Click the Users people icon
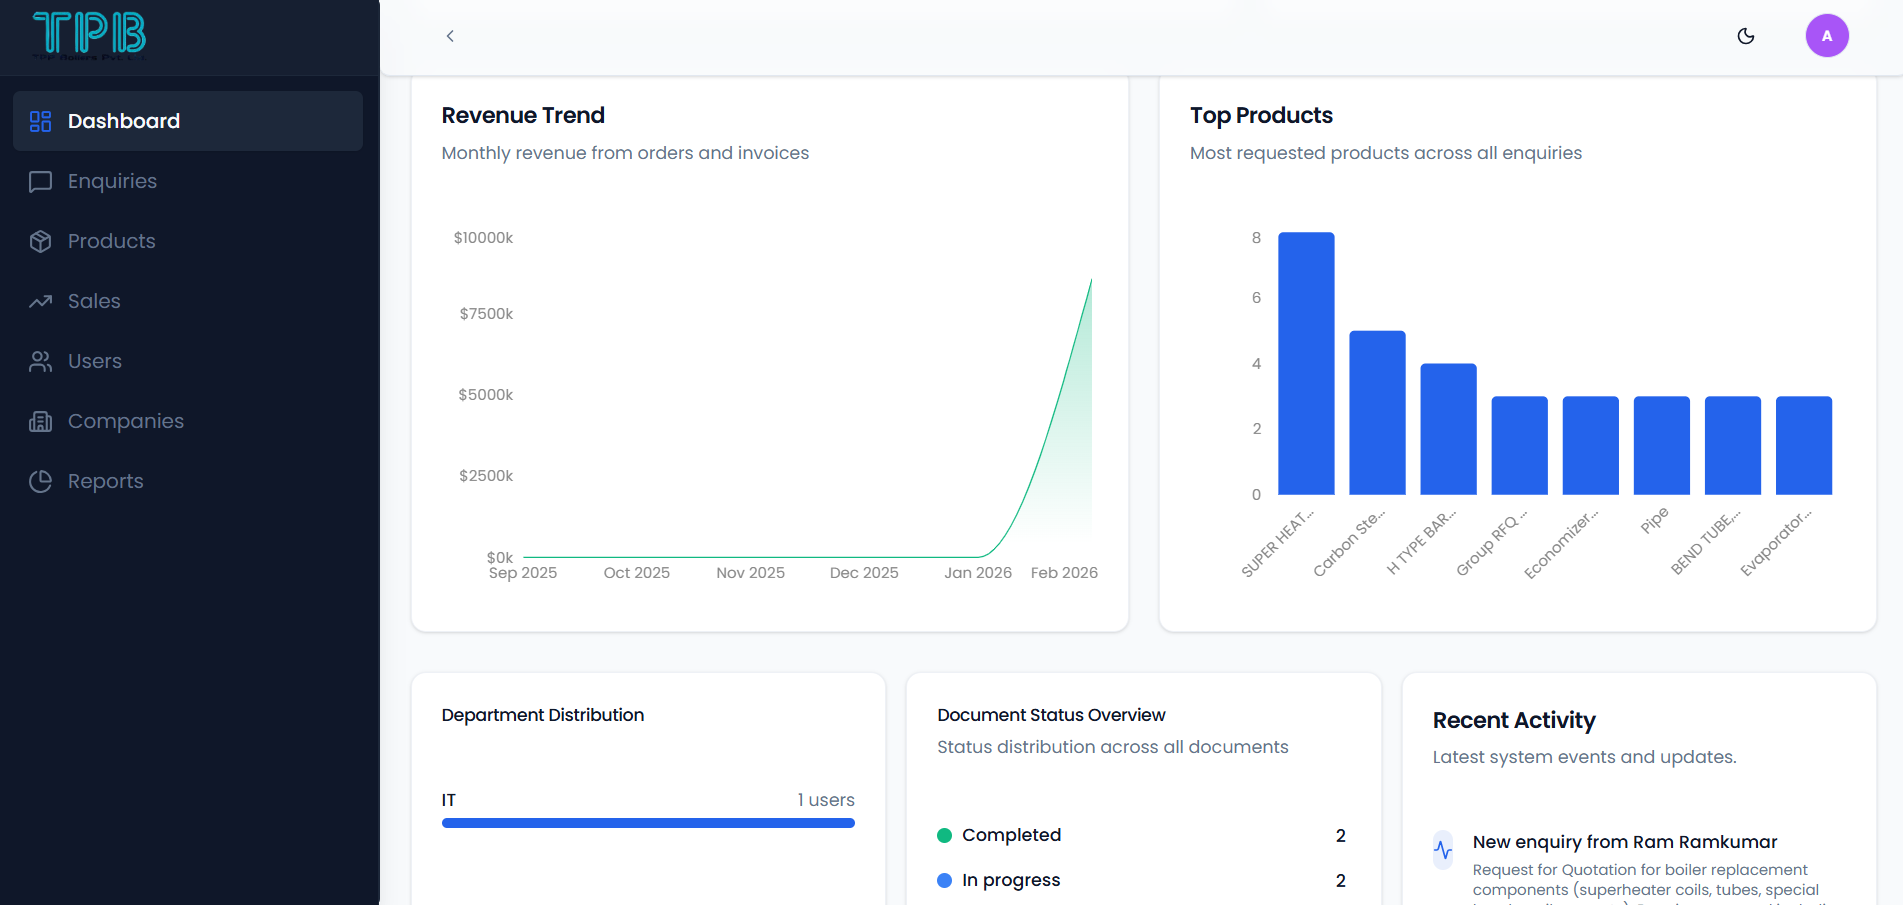Image resolution: width=1903 pixels, height=905 pixels. (40, 361)
